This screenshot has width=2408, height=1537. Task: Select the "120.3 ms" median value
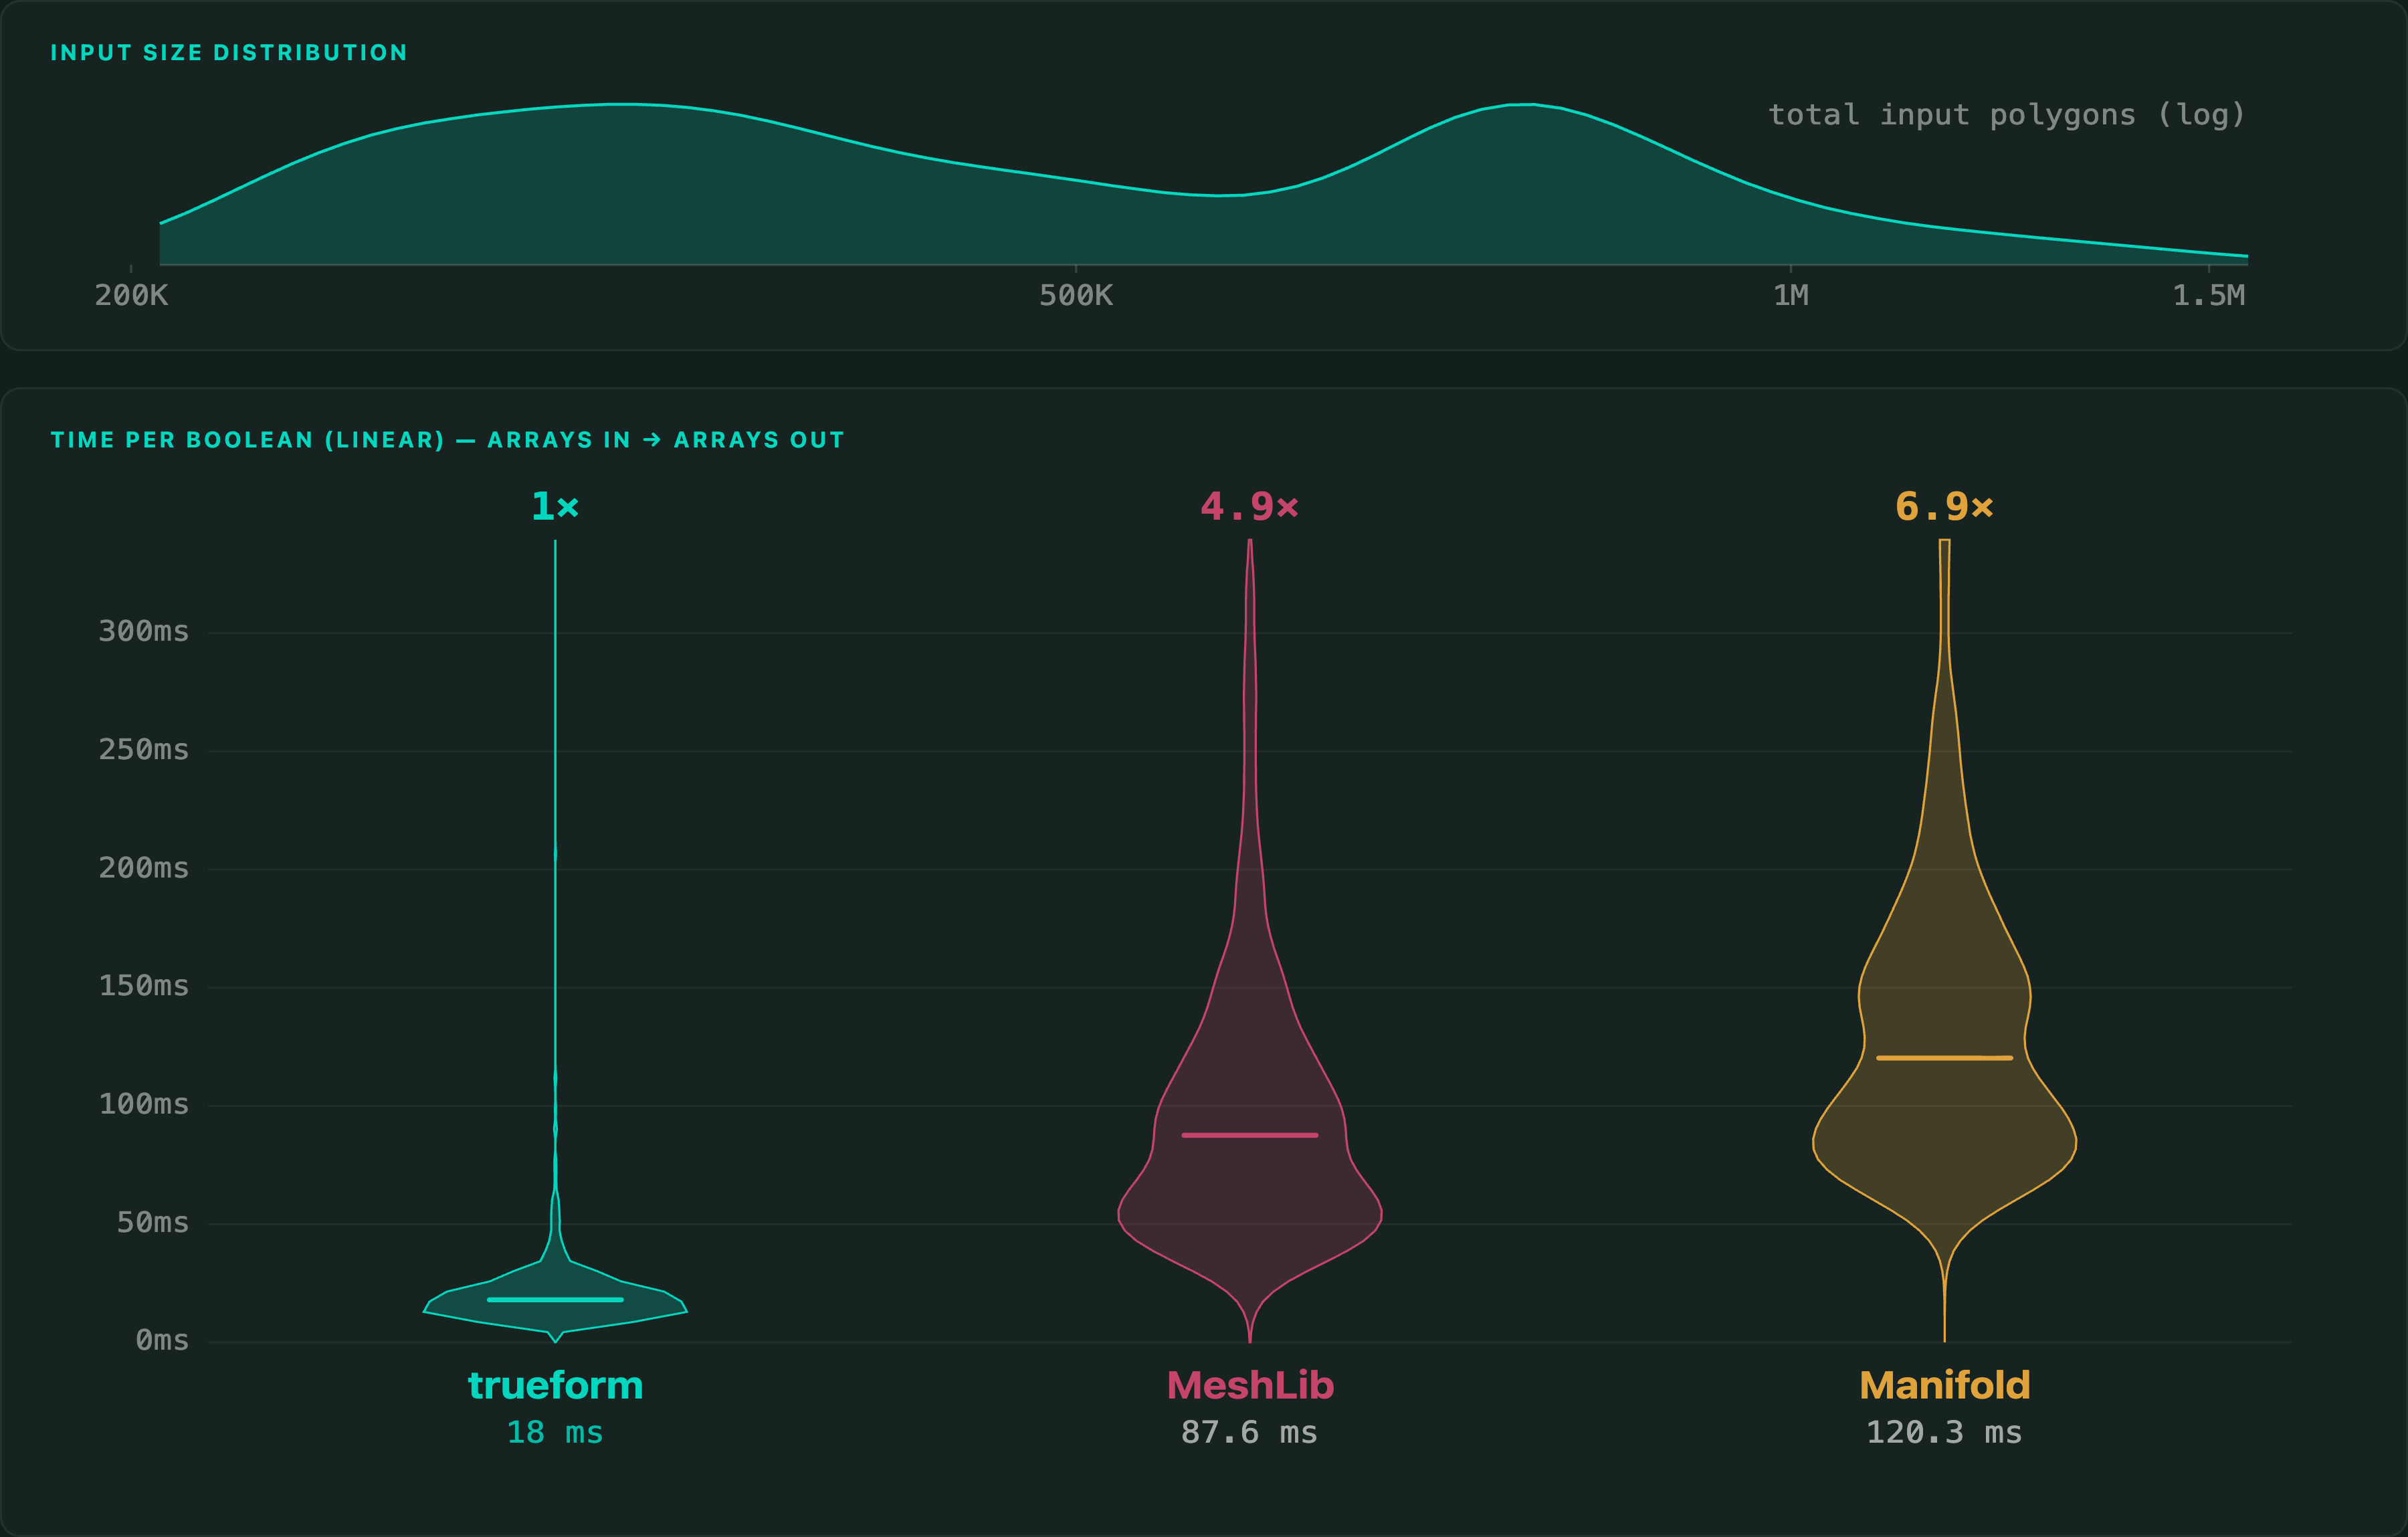click(x=1944, y=1433)
